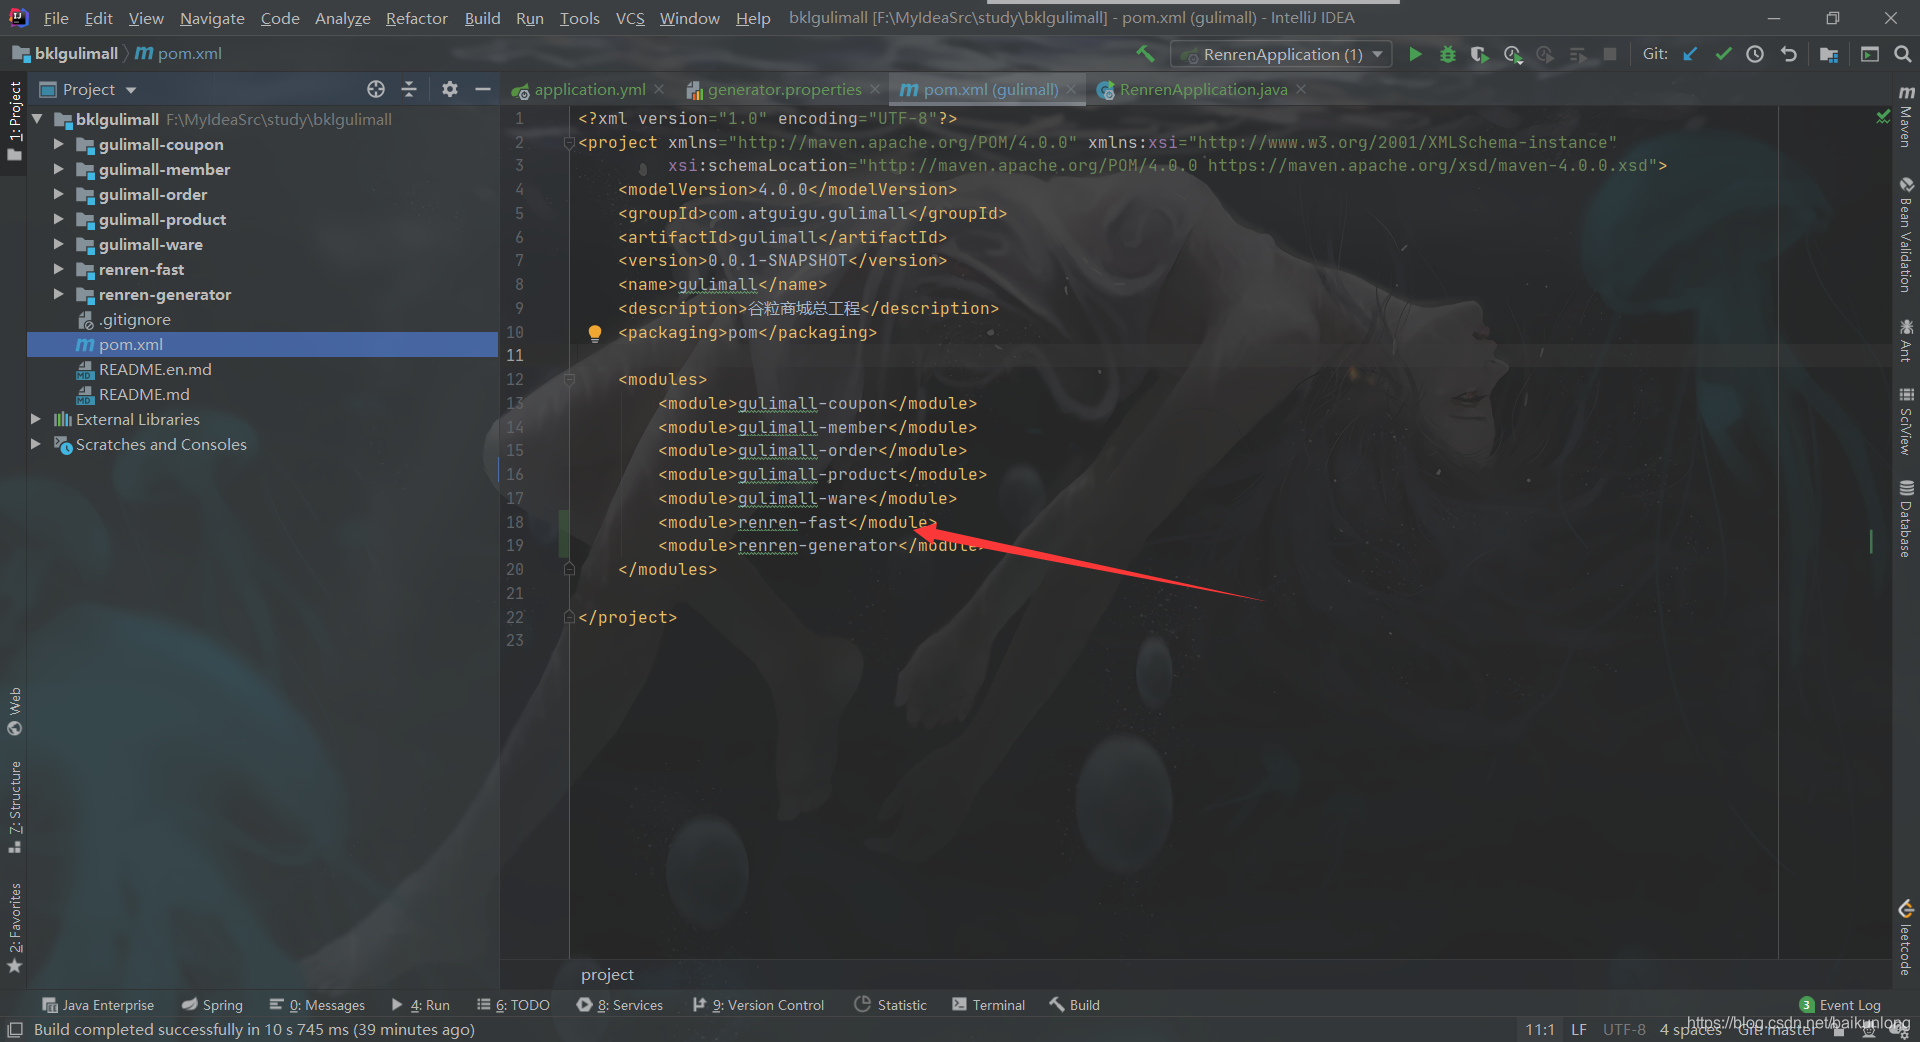Open Project panel settings gear
This screenshot has width=1920, height=1042.
point(450,89)
